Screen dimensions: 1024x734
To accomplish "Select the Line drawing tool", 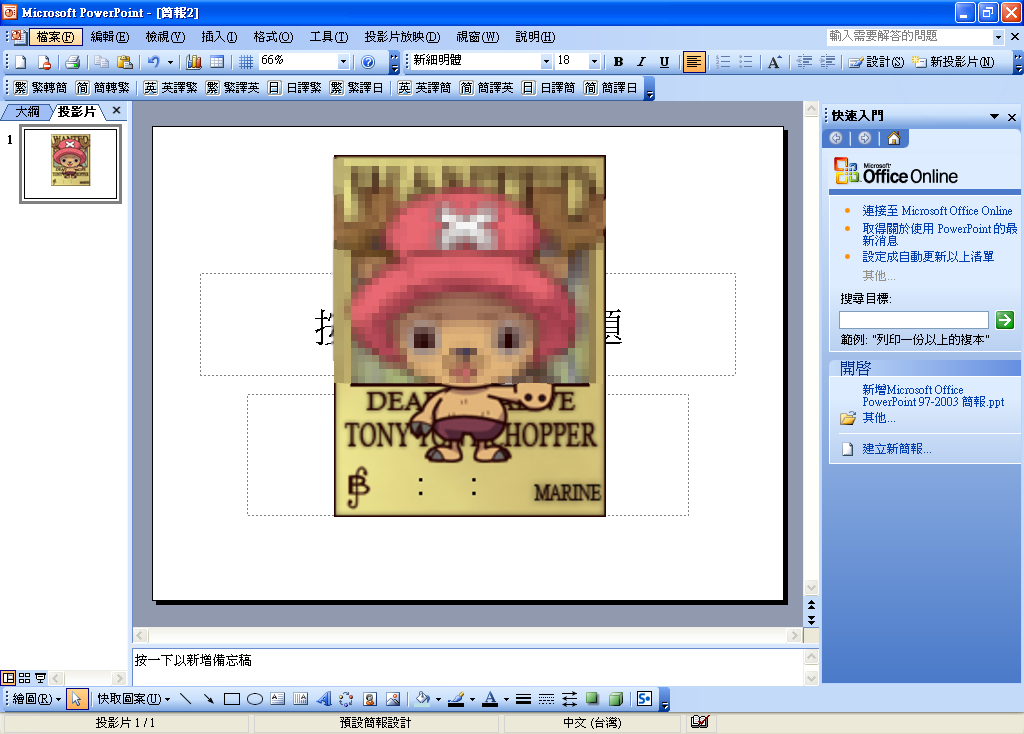I will 185,699.
